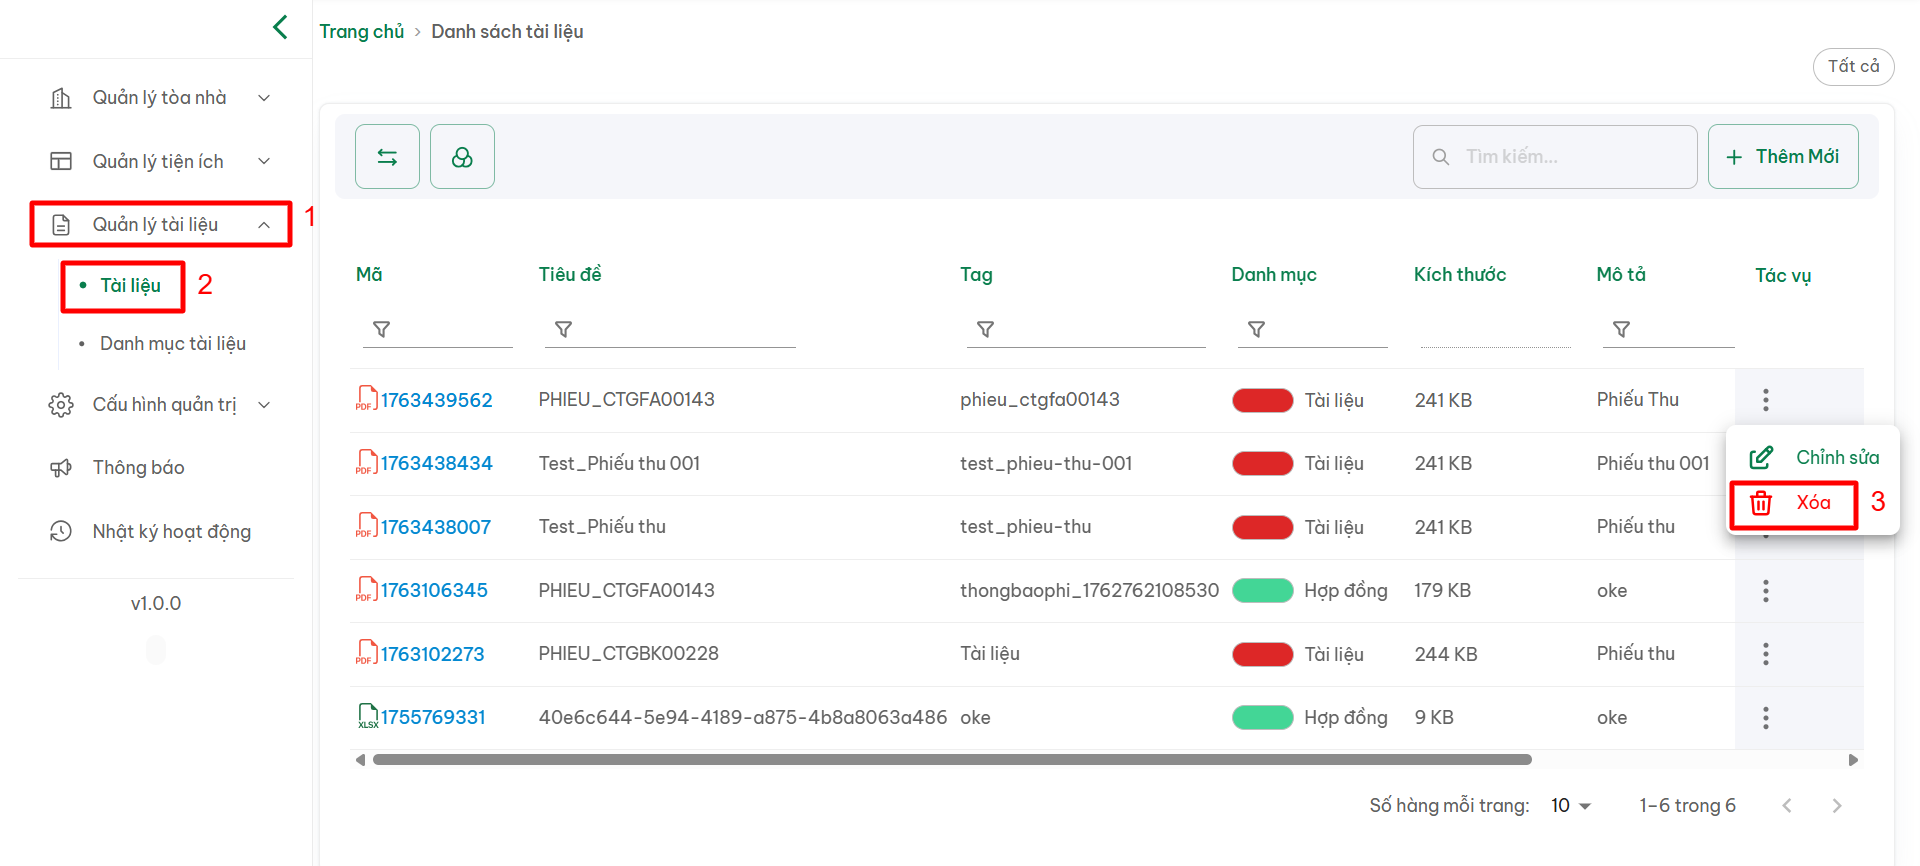This screenshot has width=1920, height=866.
Task: Click the swap arrows toolbar icon
Action: 387,157
